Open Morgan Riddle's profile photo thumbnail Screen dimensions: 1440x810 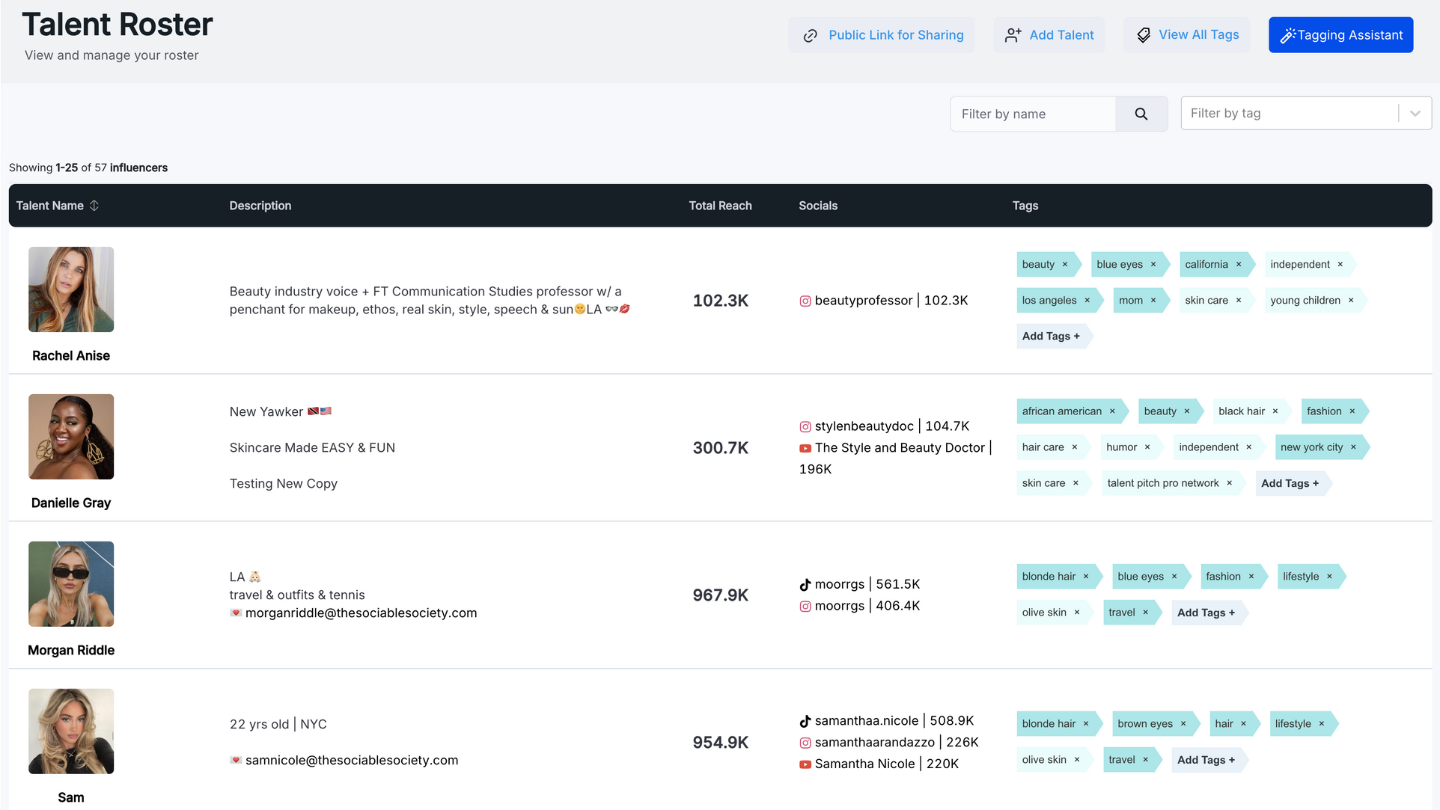71,584
